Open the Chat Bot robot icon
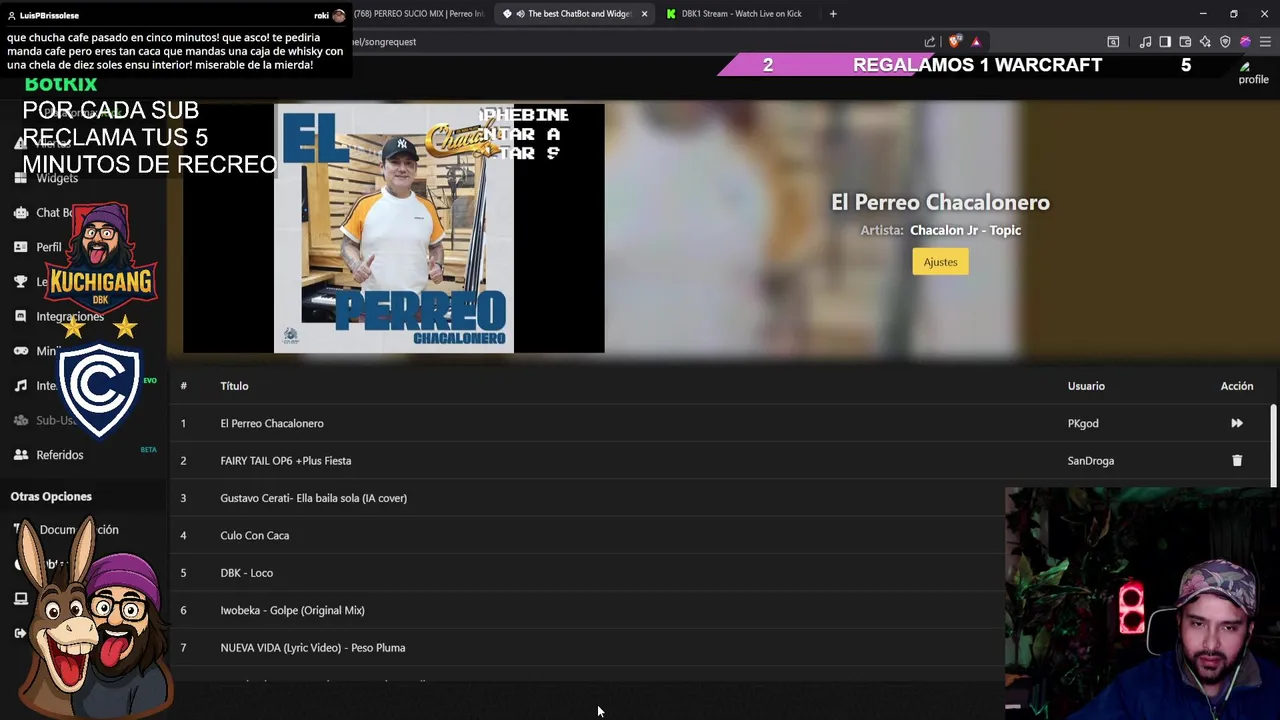Viewport: 1280px width, 720px height. click(20, 213)
